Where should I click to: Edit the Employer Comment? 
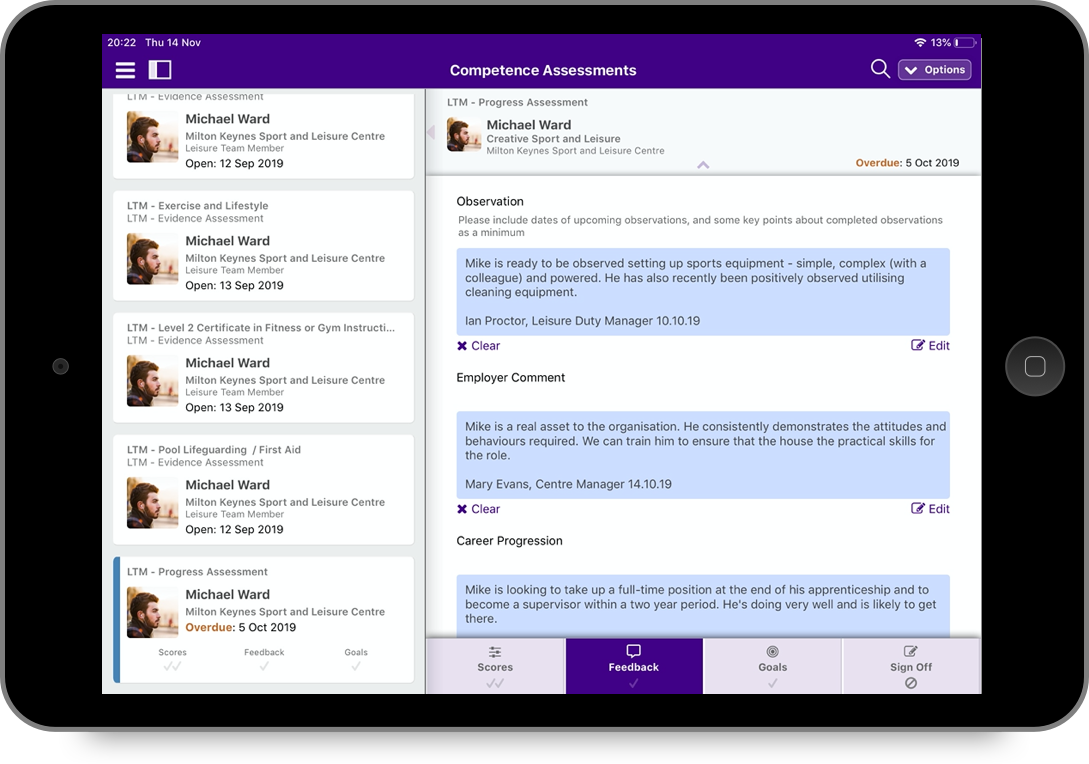point(930,509)
